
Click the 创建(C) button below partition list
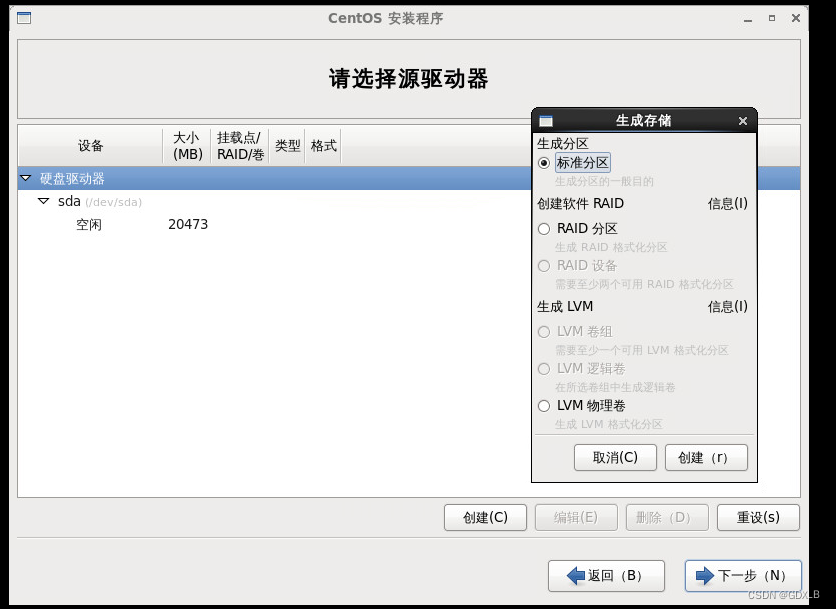click(485, 517)
